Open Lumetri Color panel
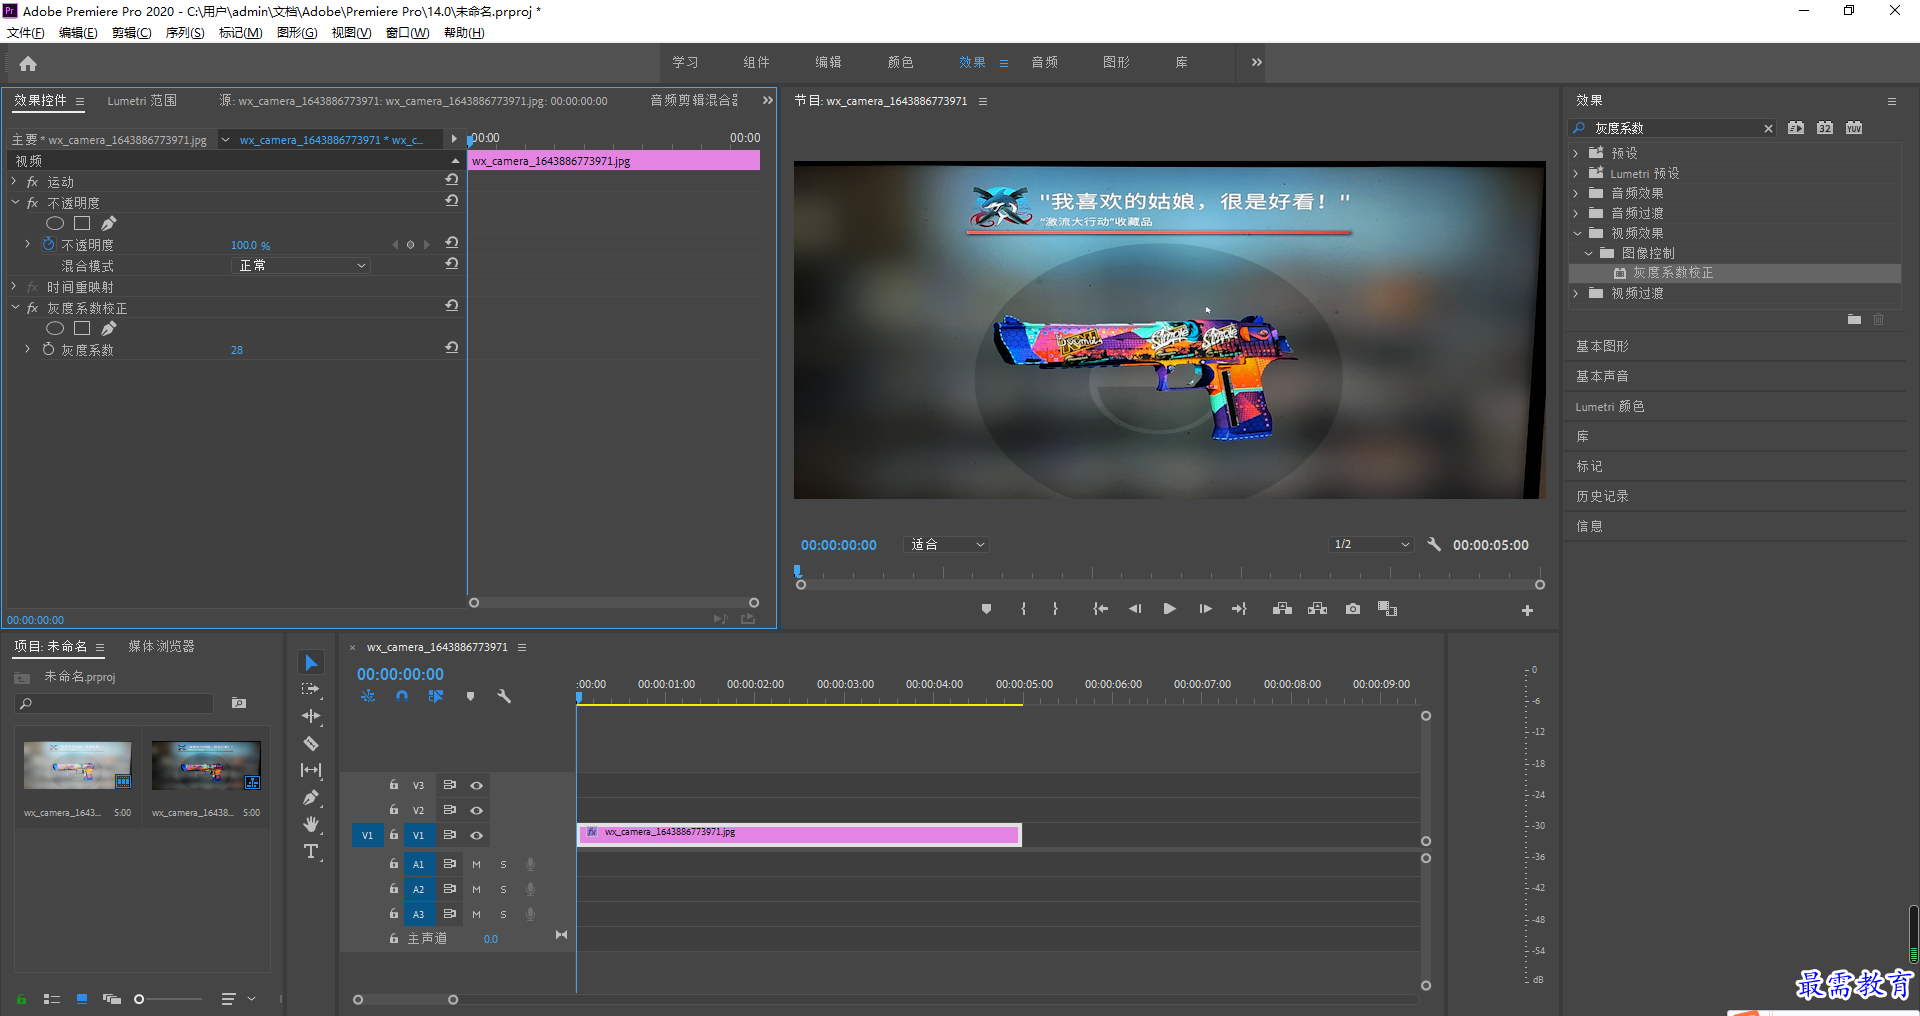1920x1016 pixels. (1610, 406)
